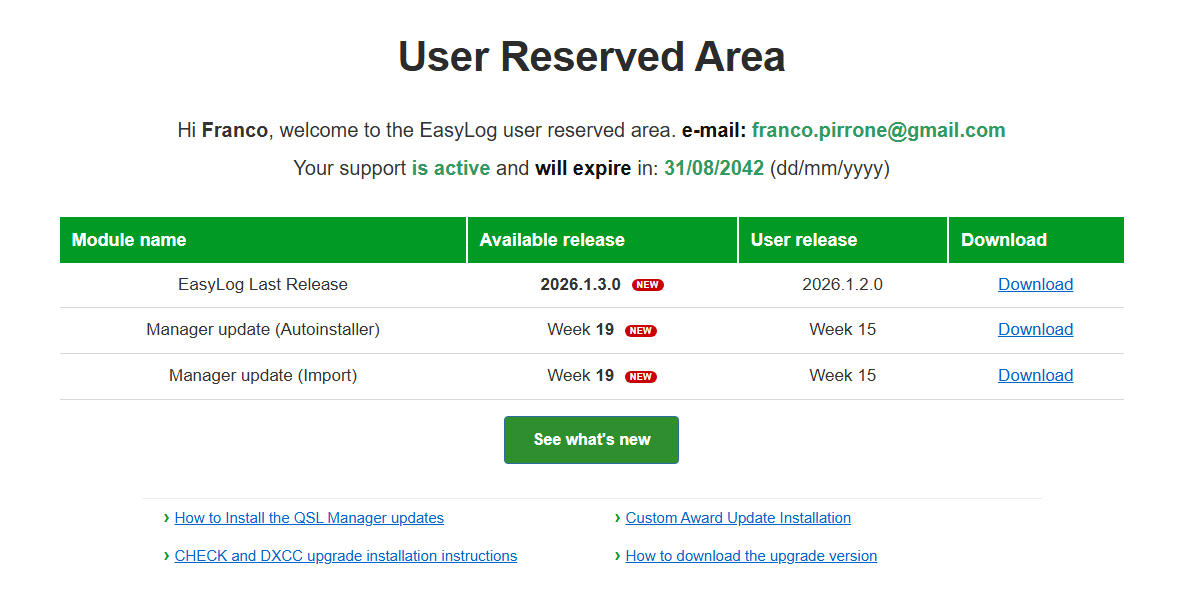Image resolution: width=1181 pixels, height=596 pixels.
Task: Open How to download the upgrade version
Action: tap(751, 555)
